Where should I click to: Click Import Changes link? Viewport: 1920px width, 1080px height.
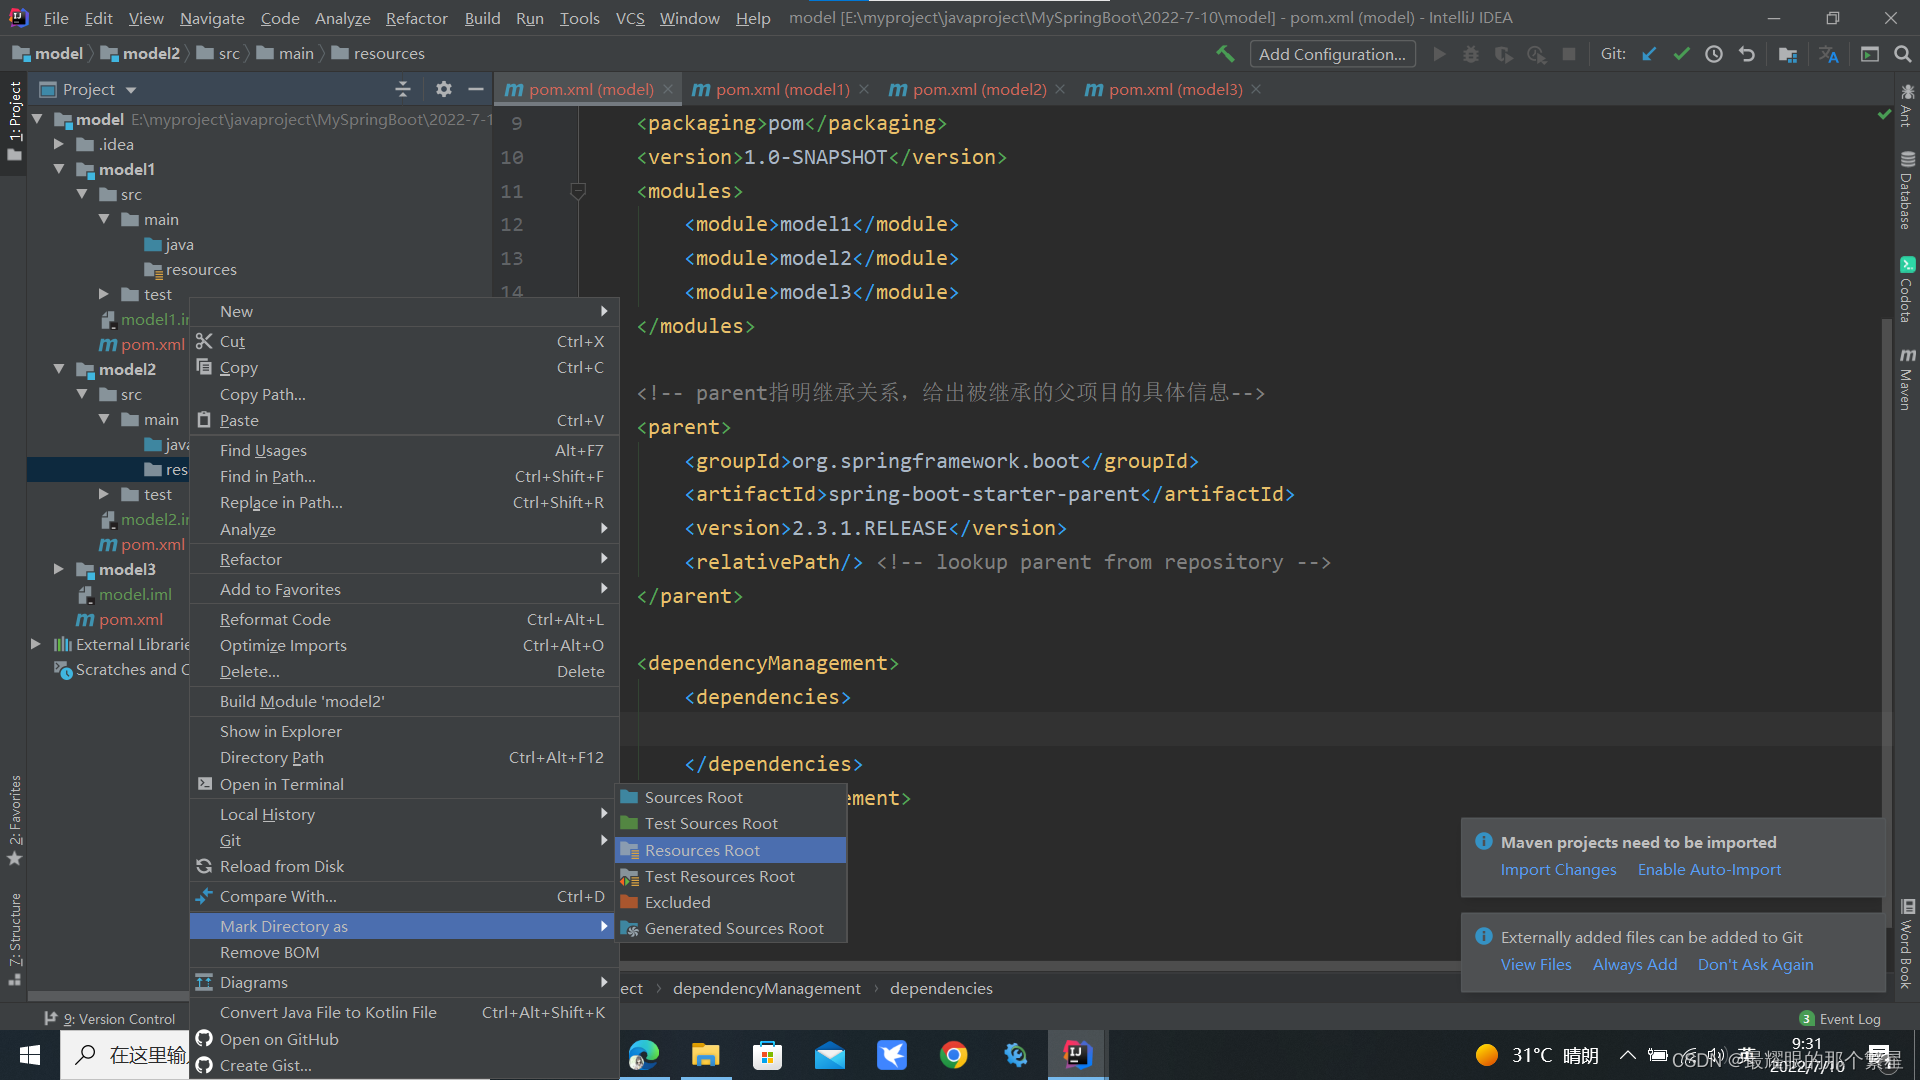(1558, 870)
